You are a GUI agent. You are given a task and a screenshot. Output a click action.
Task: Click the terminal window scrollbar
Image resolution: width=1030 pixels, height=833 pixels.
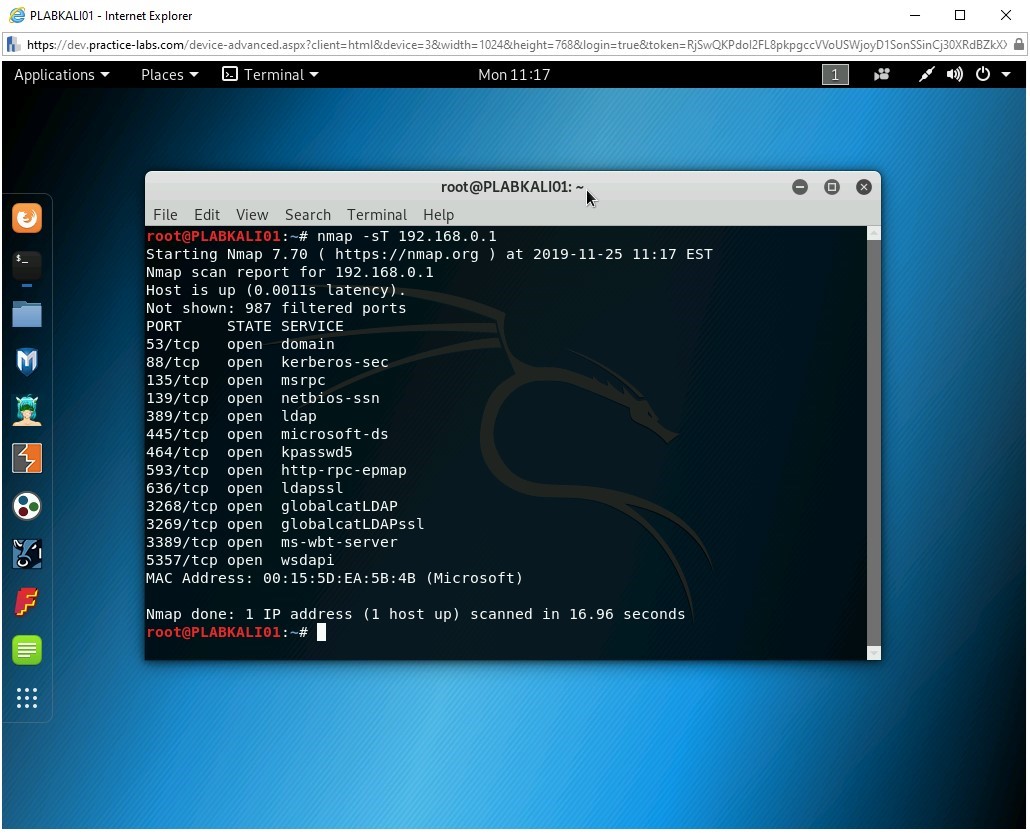click(872, 440)
